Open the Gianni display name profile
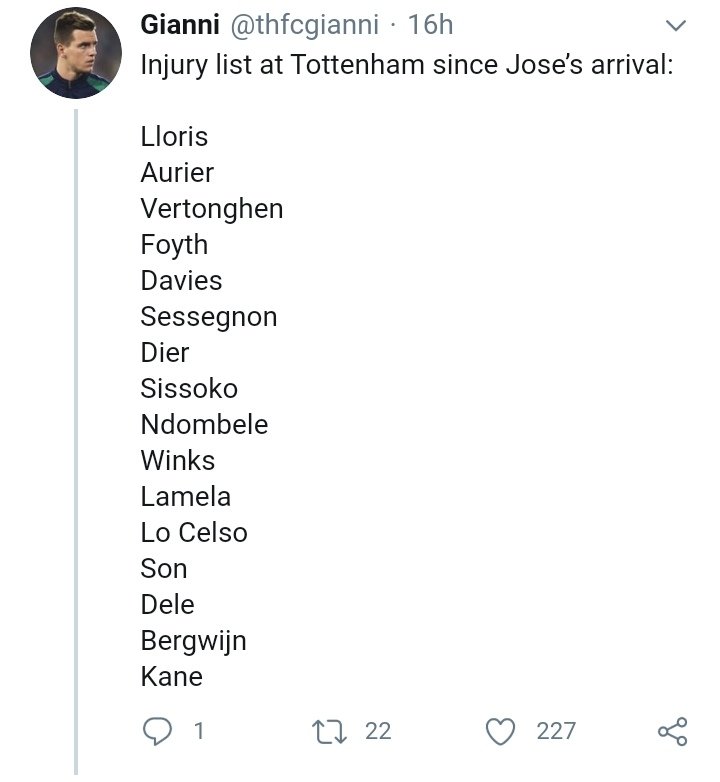 [180, 25]
